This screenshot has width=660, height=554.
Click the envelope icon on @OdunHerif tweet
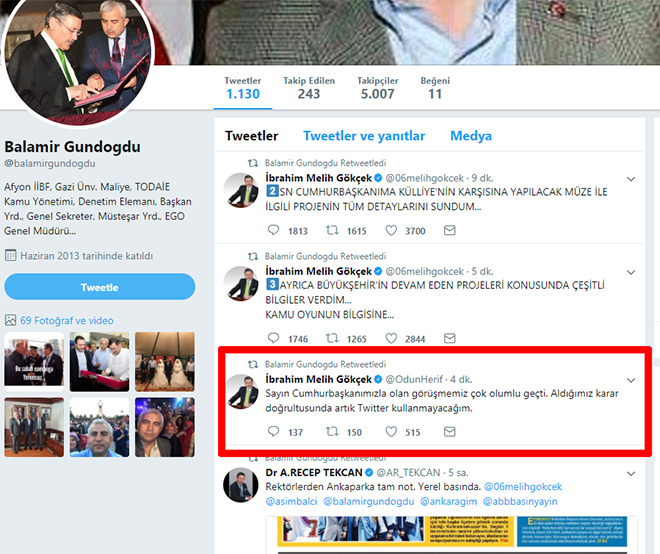pos(450,431)
